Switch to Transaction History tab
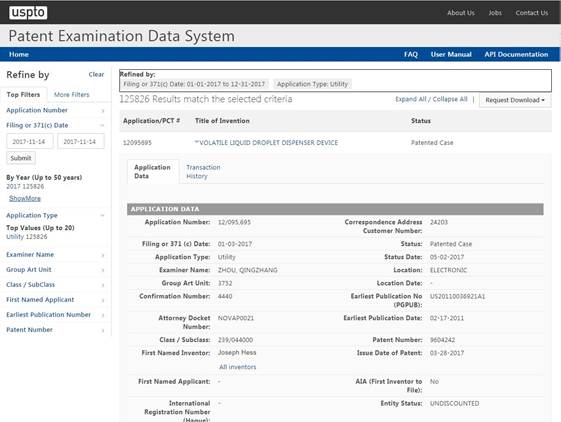This screenshot has width=561, height=422. point(203,172)
